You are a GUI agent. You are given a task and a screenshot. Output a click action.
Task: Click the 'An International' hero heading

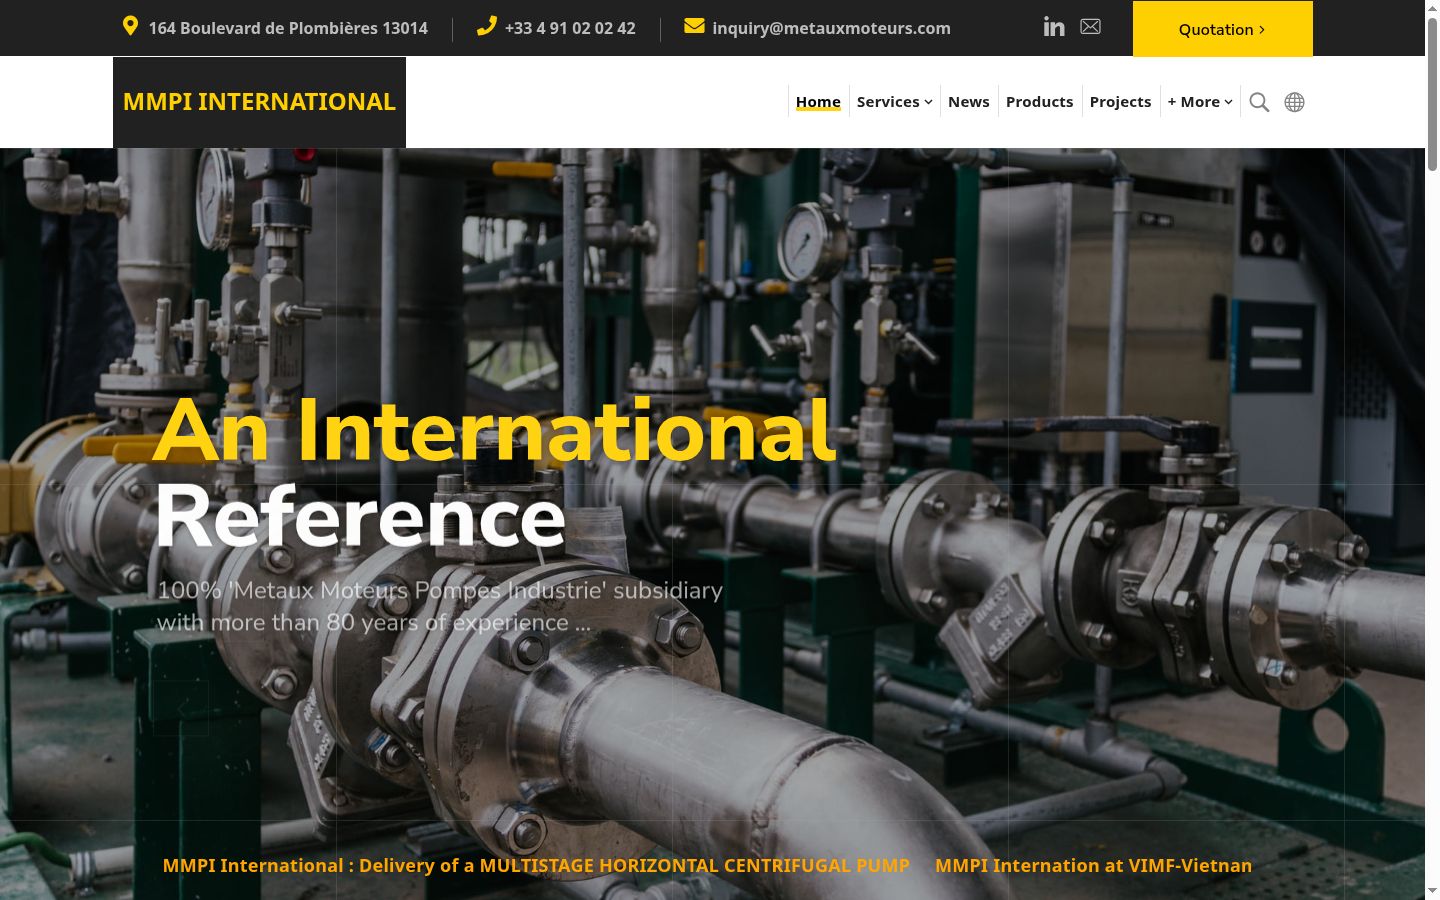494,430
